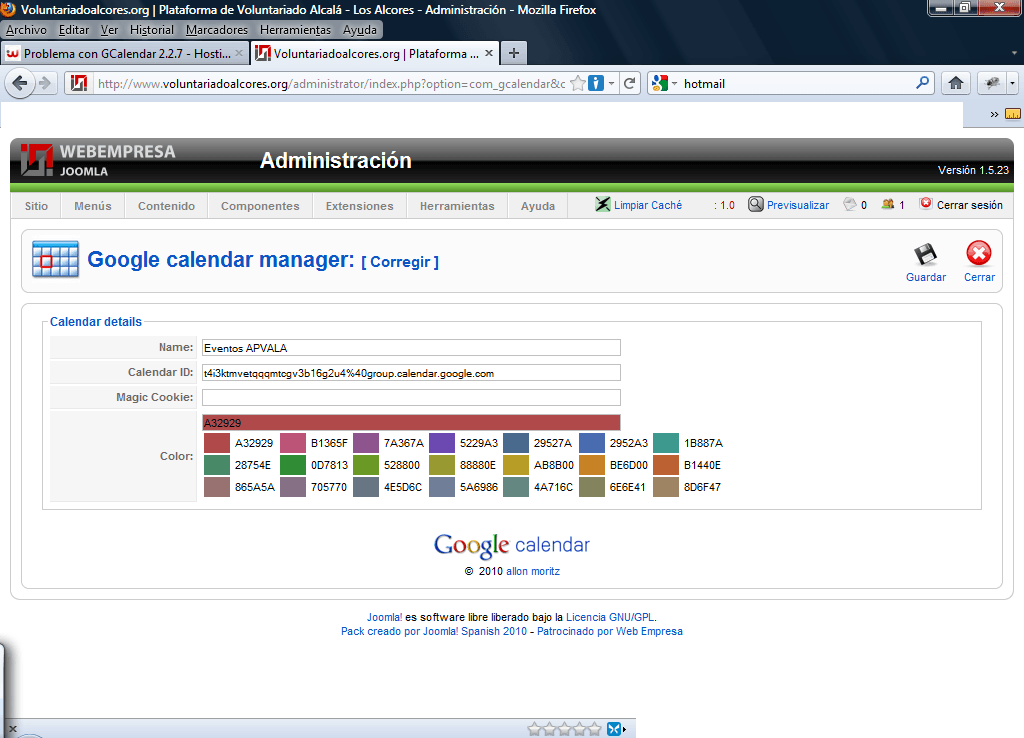
Task: Open a new tab with the plus button
Action: pyautogui.click(x=514, y=53)
